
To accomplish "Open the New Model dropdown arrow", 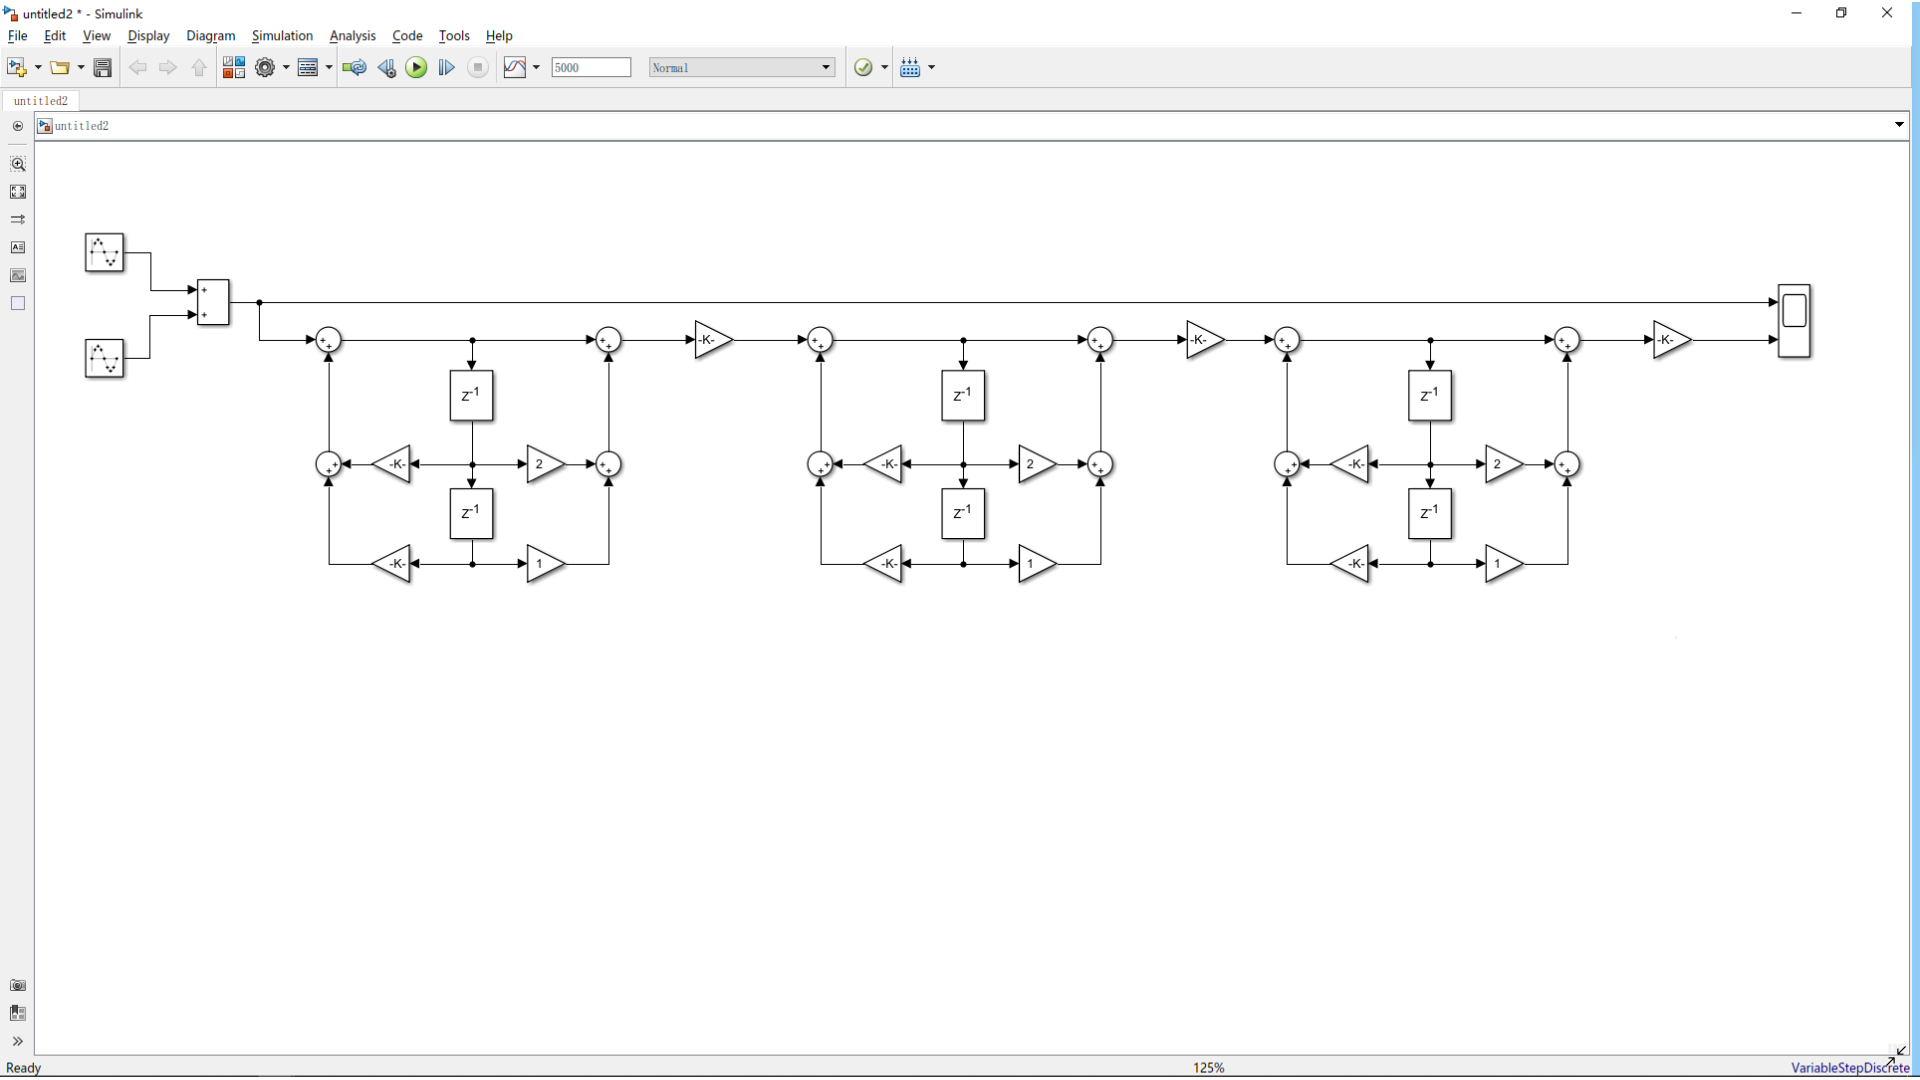I will [38, 67].
